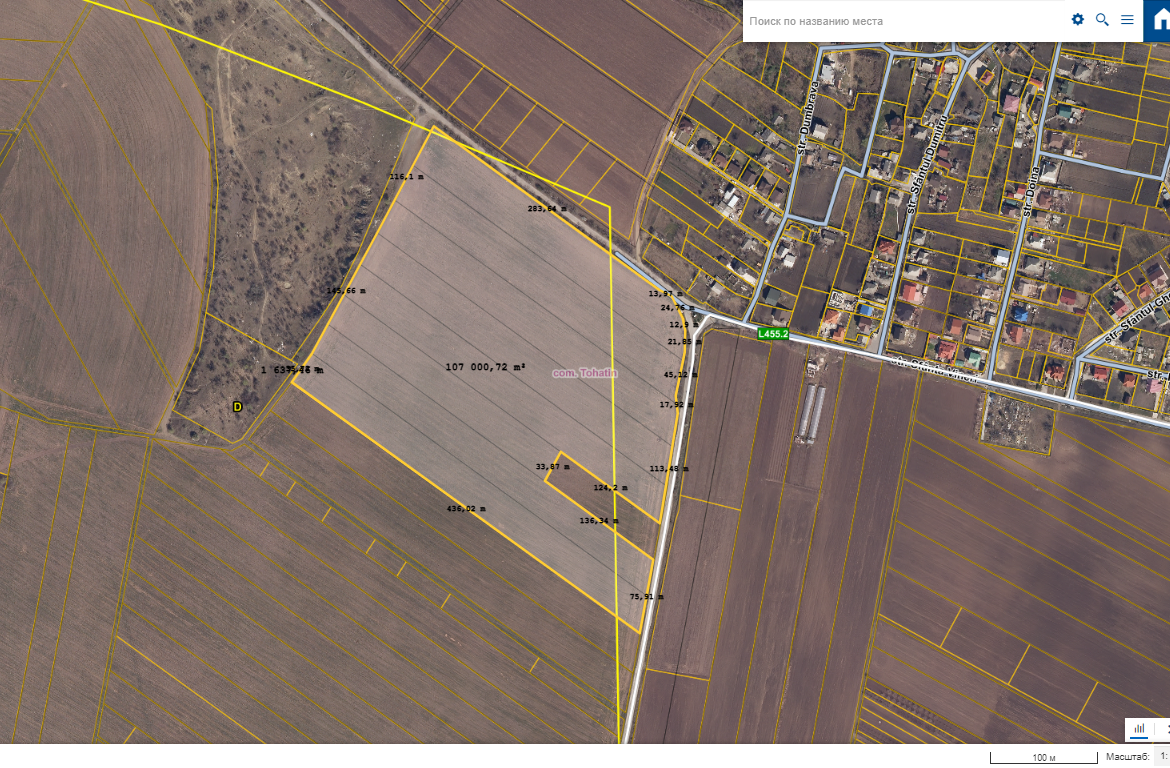Viewport: 1170px width, 768px height.
Task: Click the 21,85 m measurement
Action: pos(684,341)
